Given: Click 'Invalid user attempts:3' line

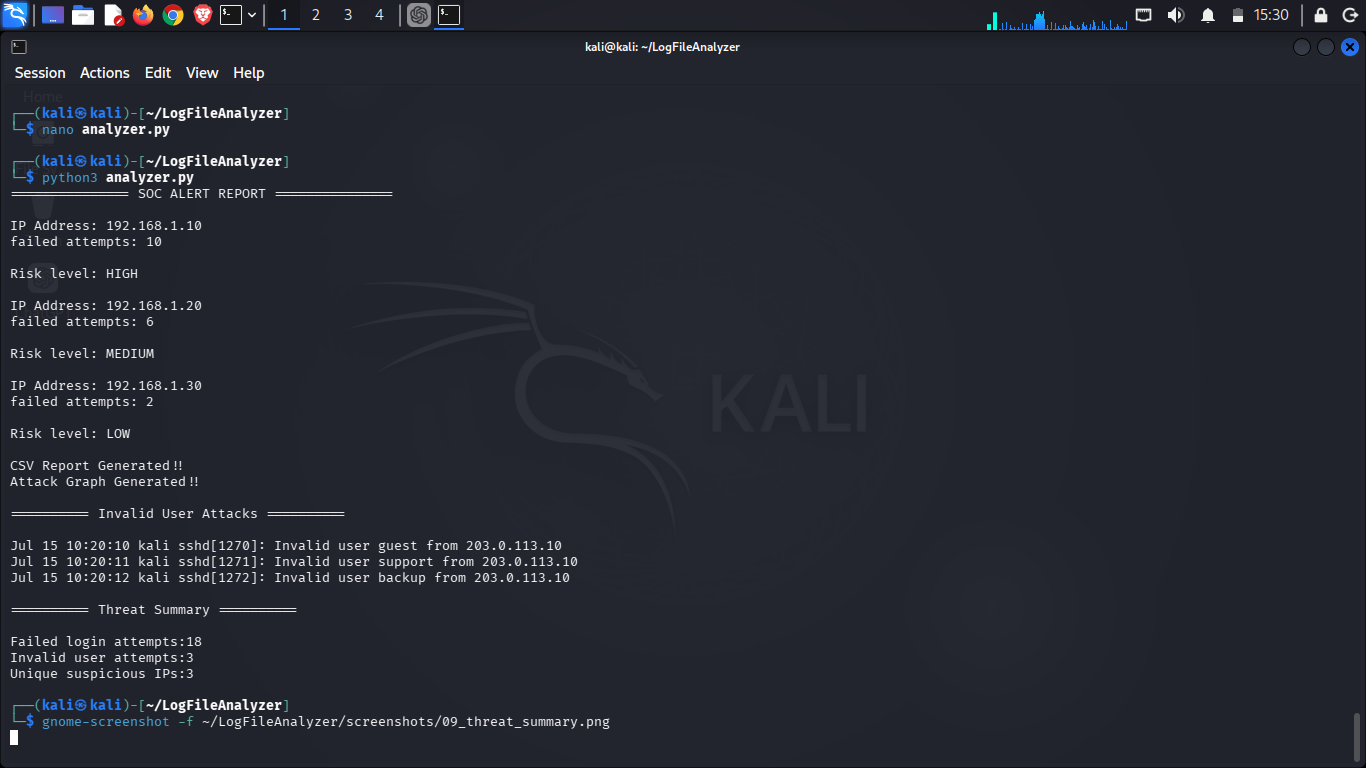Looking at the screenshot, I should point(102,658).
